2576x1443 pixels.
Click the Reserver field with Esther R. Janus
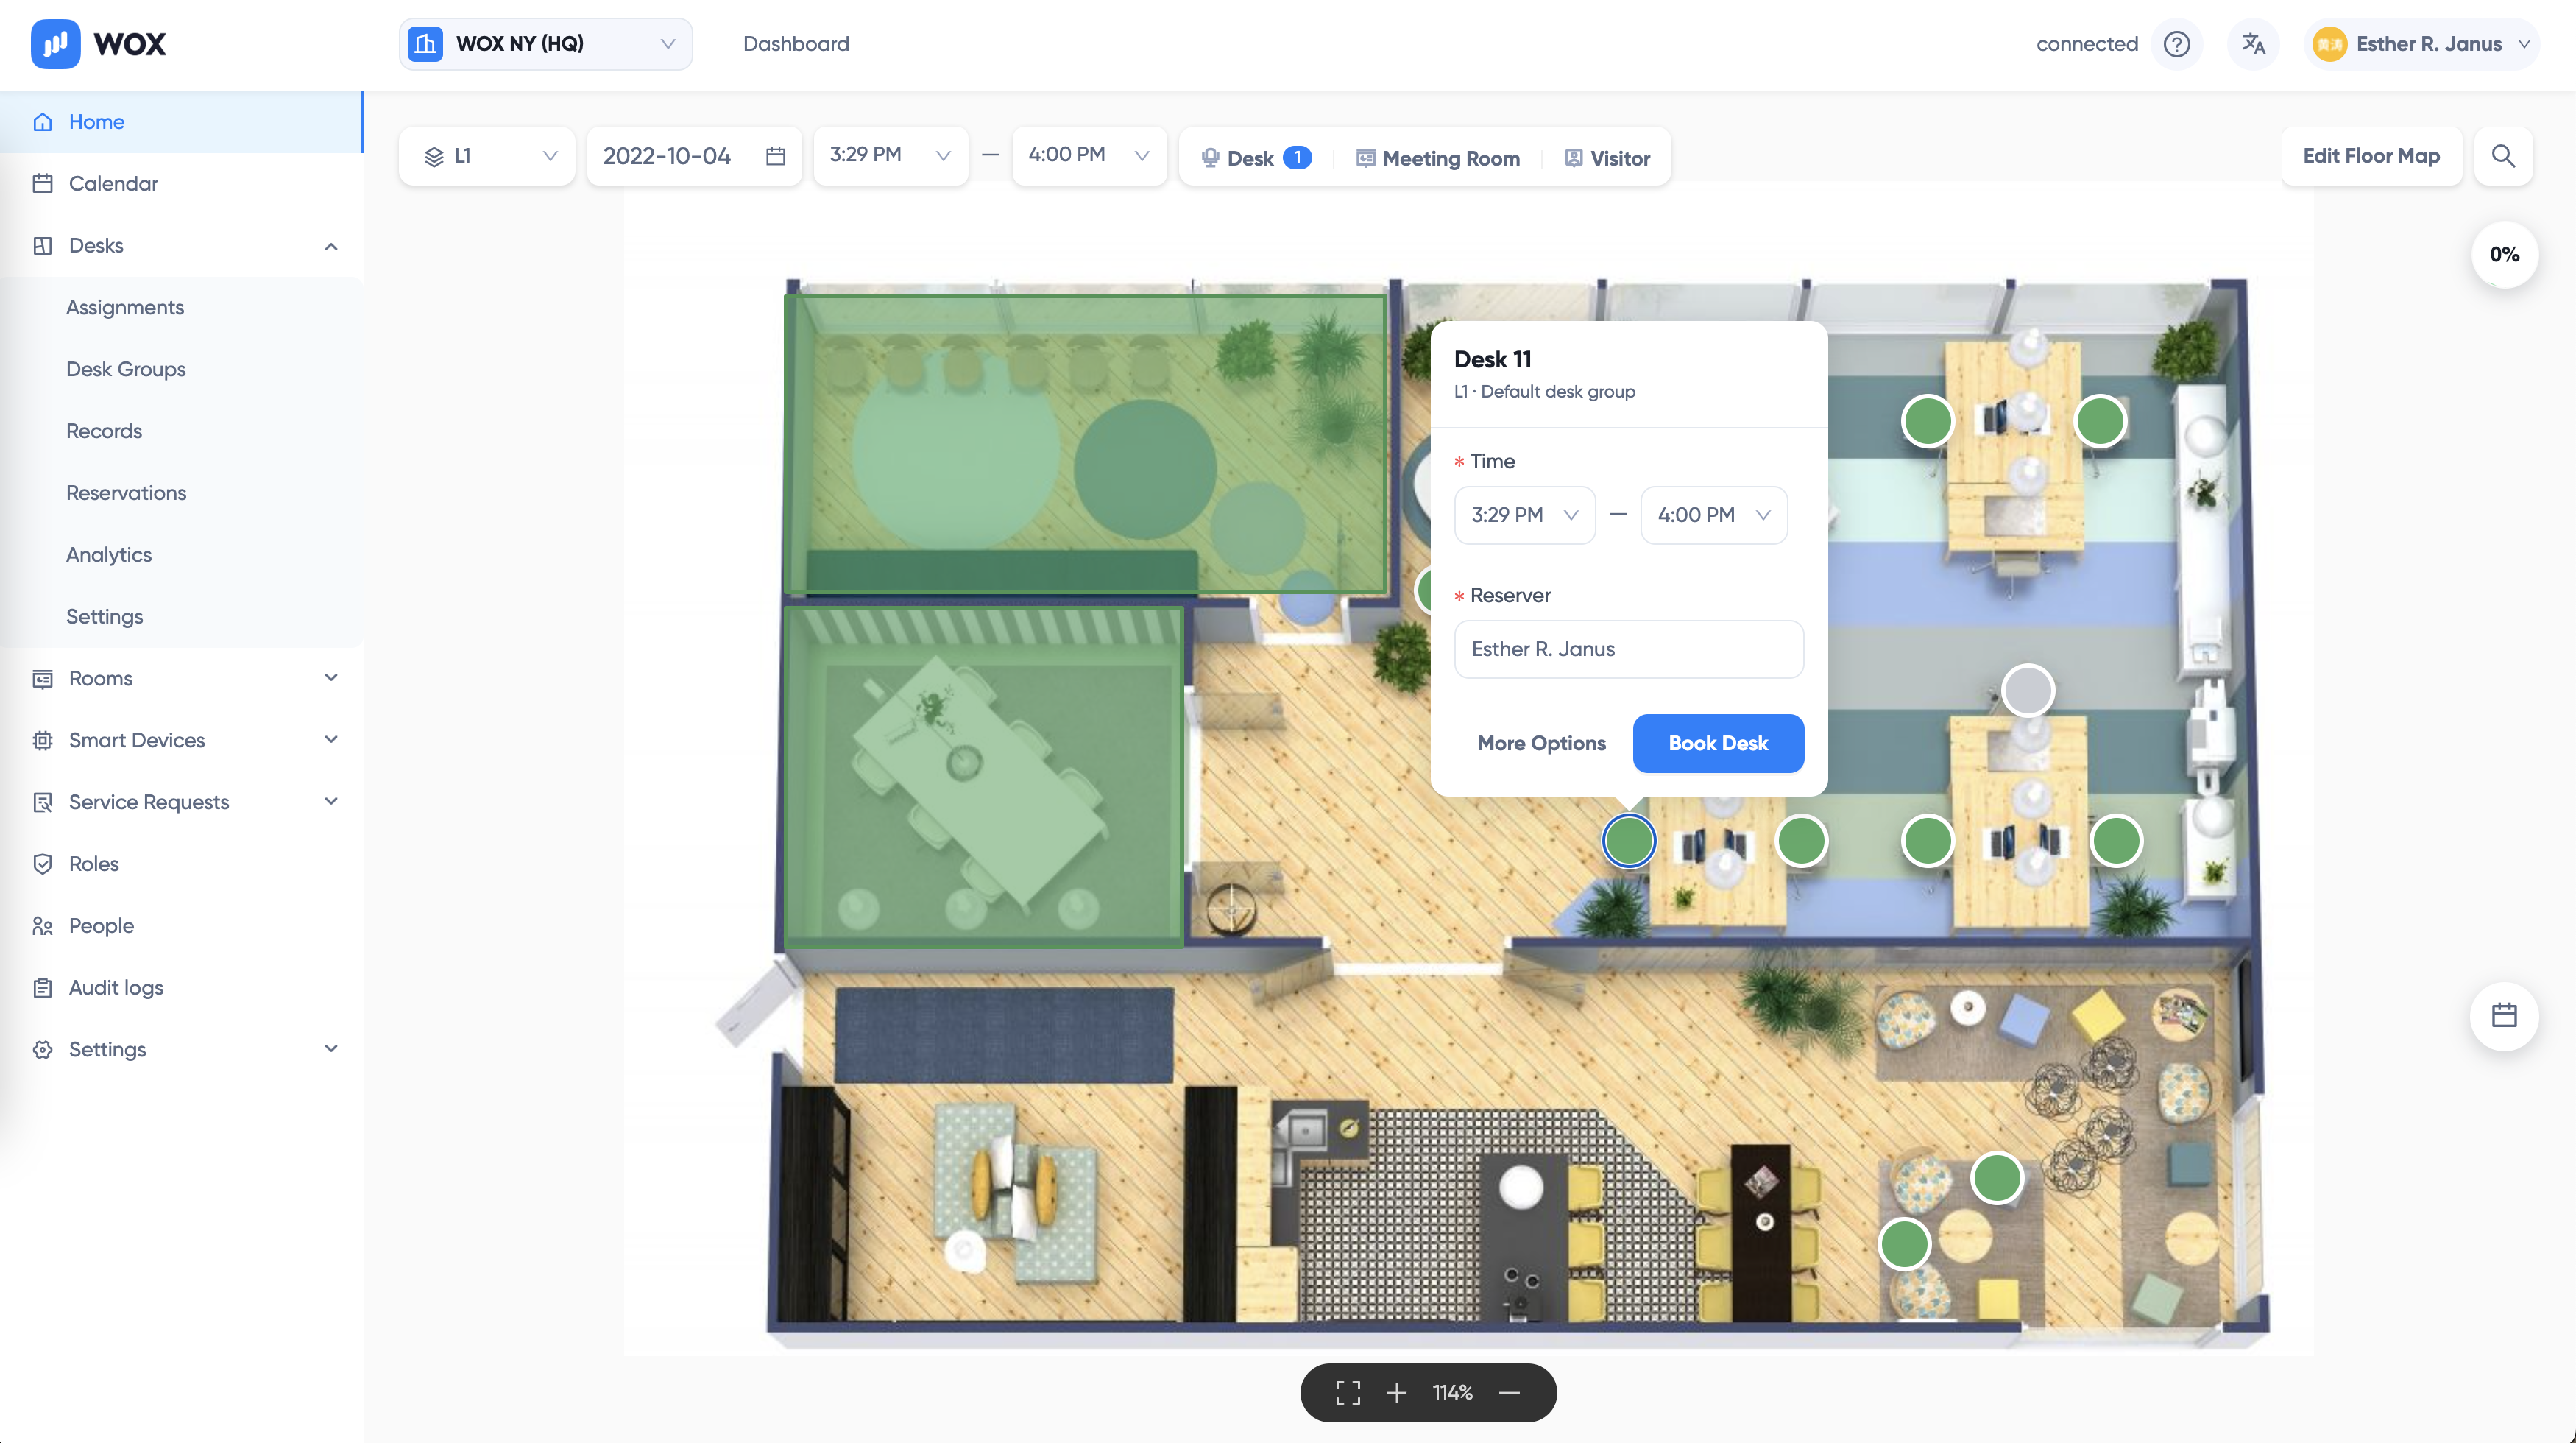[x=1629, y=649]
